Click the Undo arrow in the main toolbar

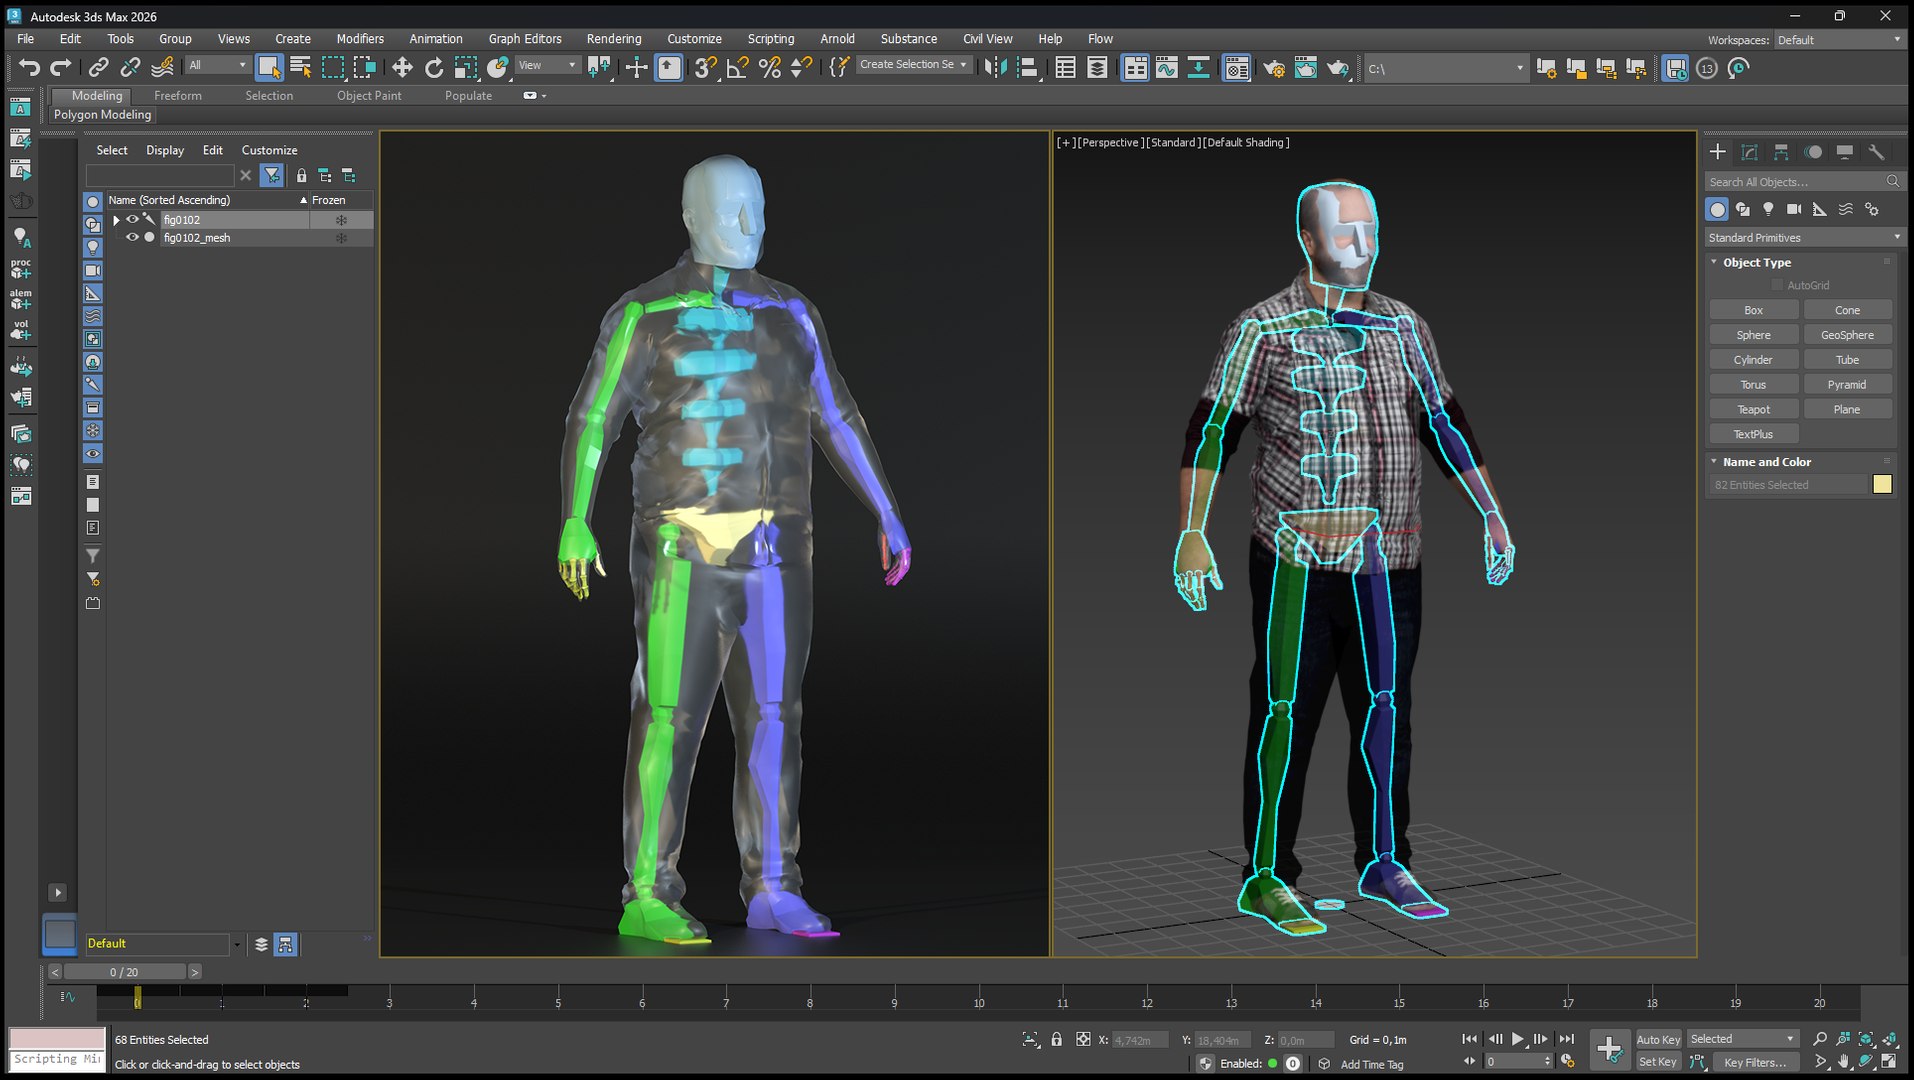(29, 68)
